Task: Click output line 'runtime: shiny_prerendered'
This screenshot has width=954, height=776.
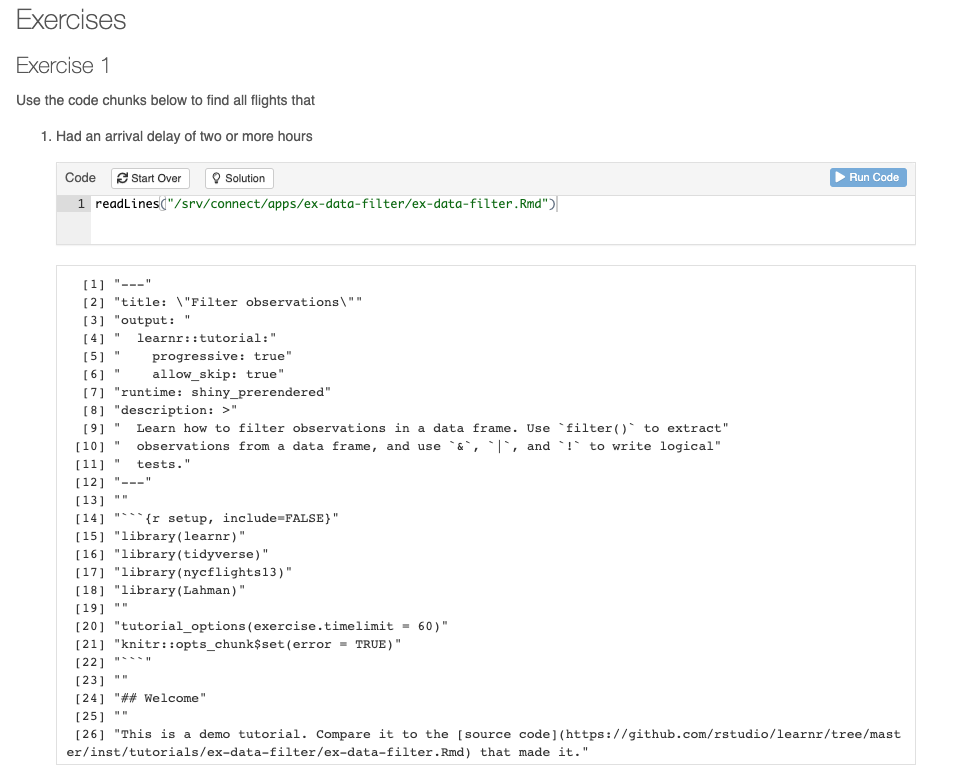Action: [x=222, y=393]
